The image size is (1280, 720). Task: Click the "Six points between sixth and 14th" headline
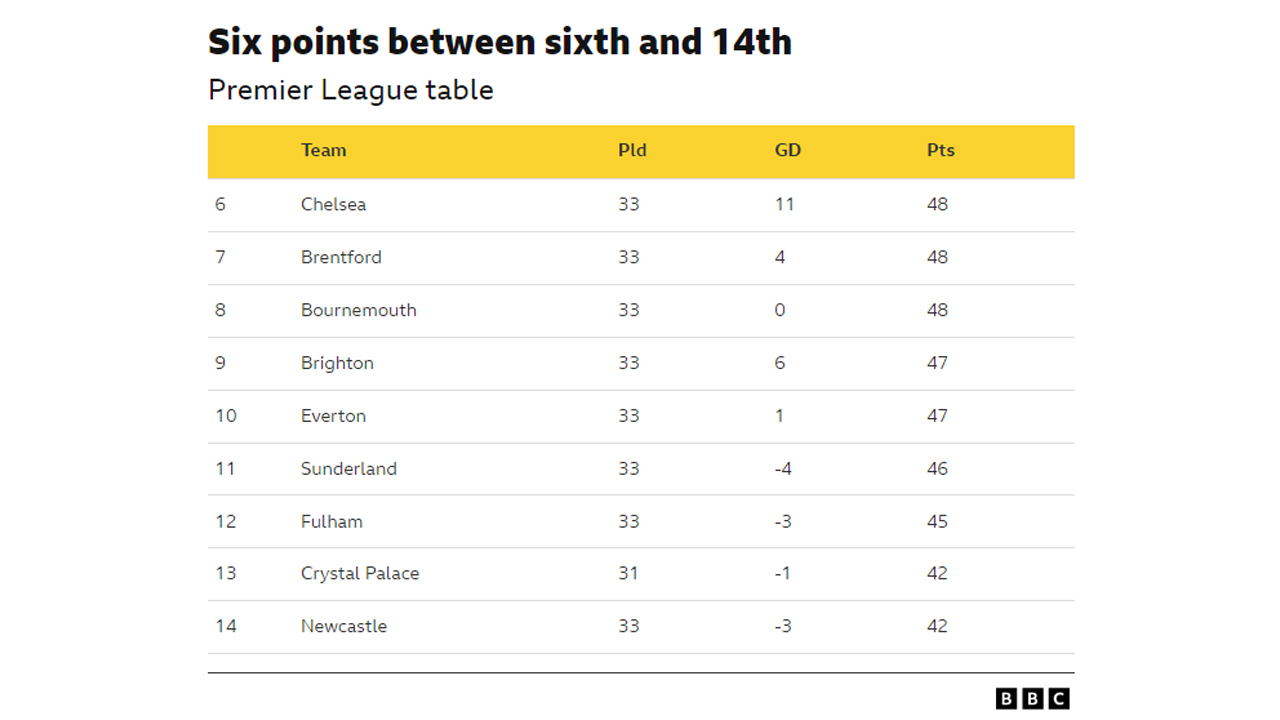pos(499,42)
